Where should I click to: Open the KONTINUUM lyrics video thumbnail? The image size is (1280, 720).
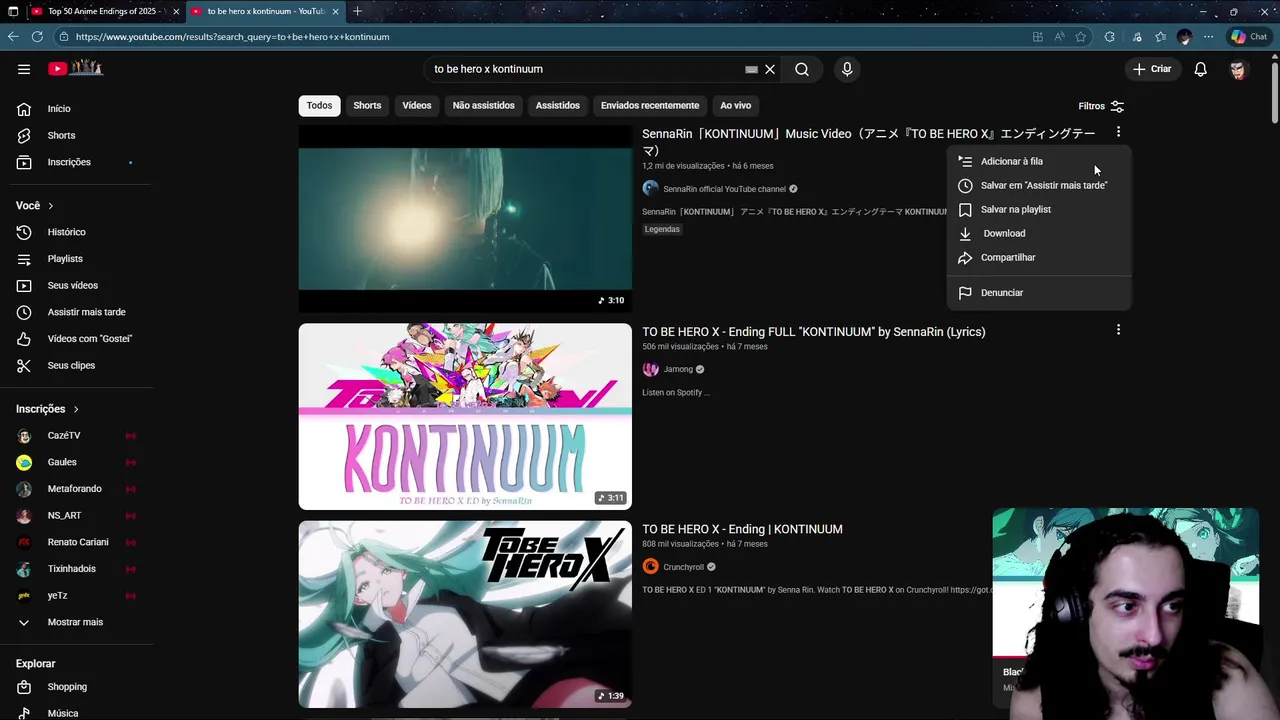(x=465, y=416)
